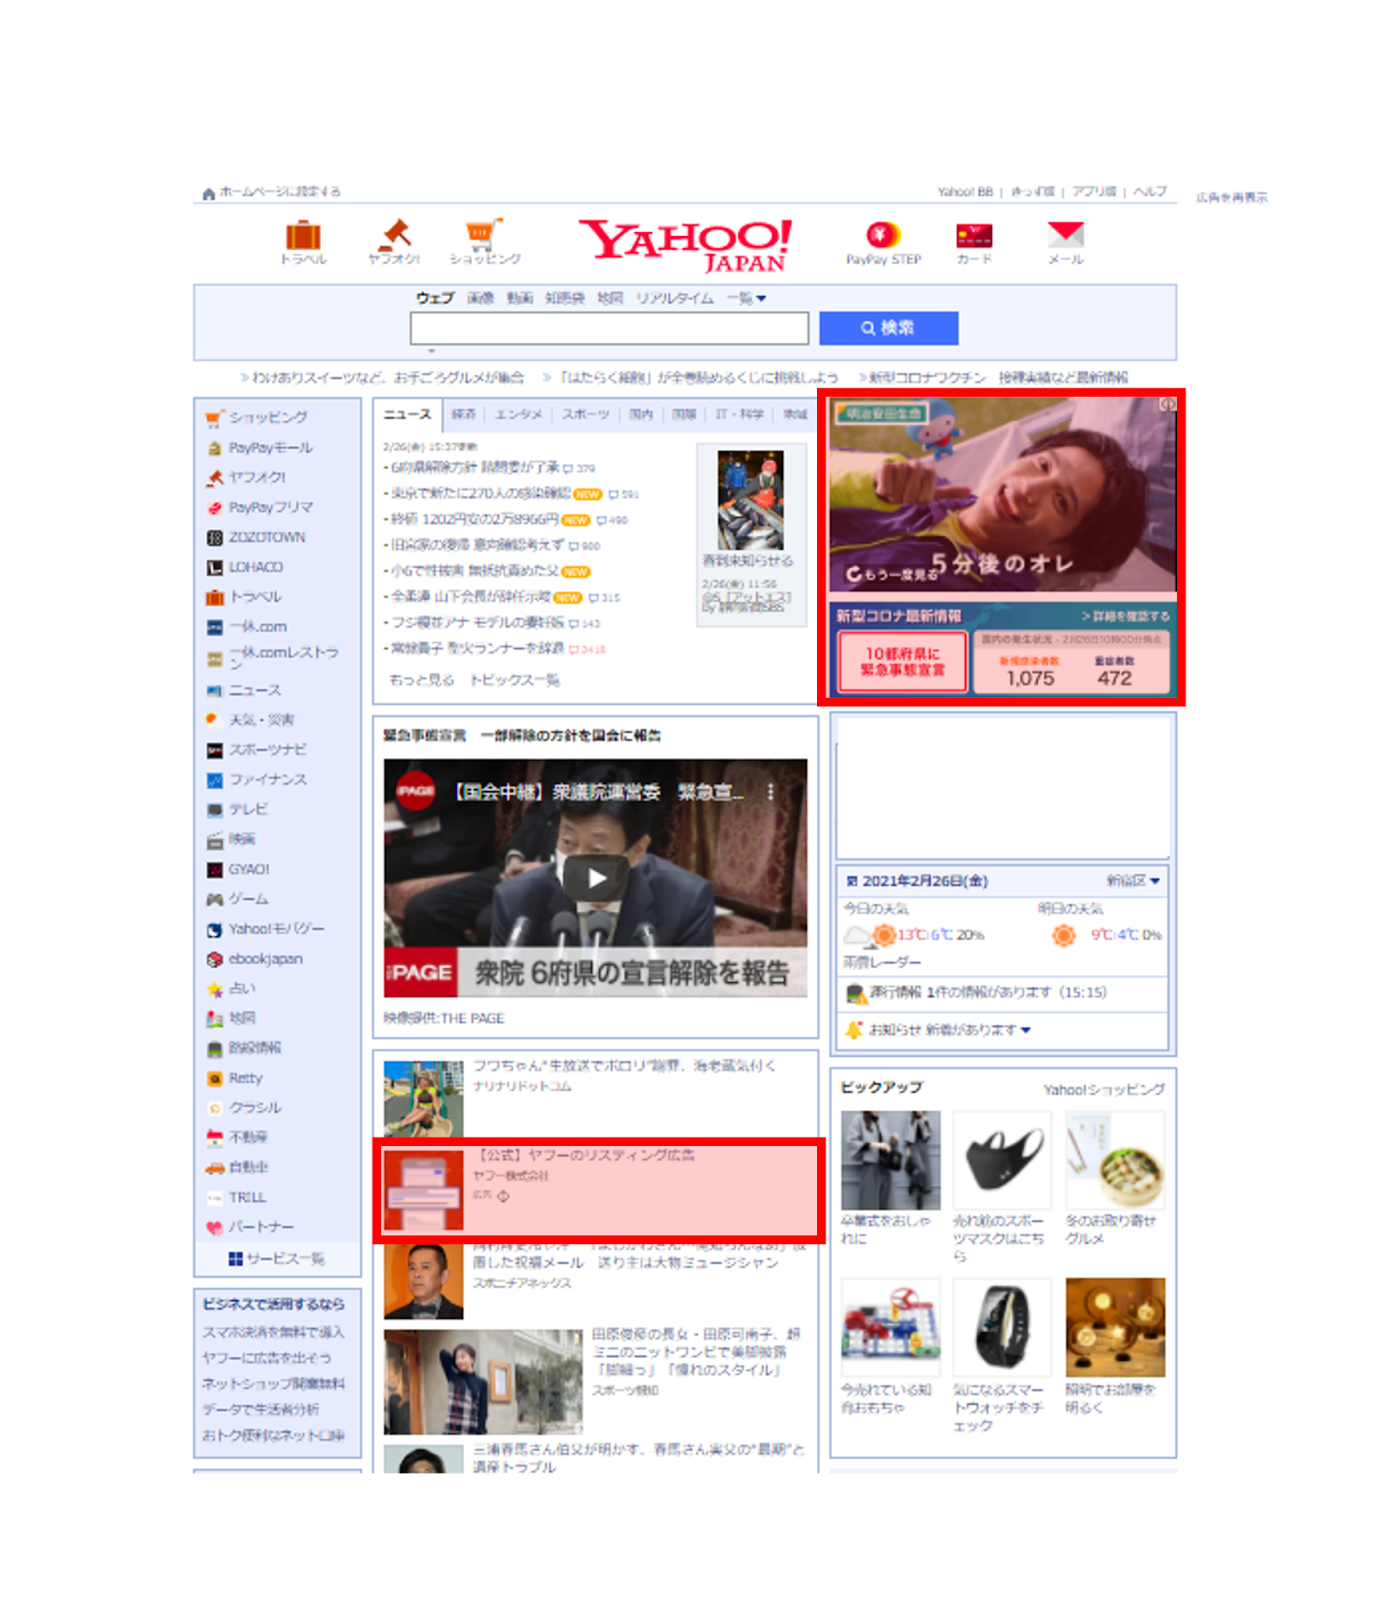Image resolution: width=1384 pixels, height=1600 pixels.
Task: Open Retty in the sidebar
Action: point(245,1078)
